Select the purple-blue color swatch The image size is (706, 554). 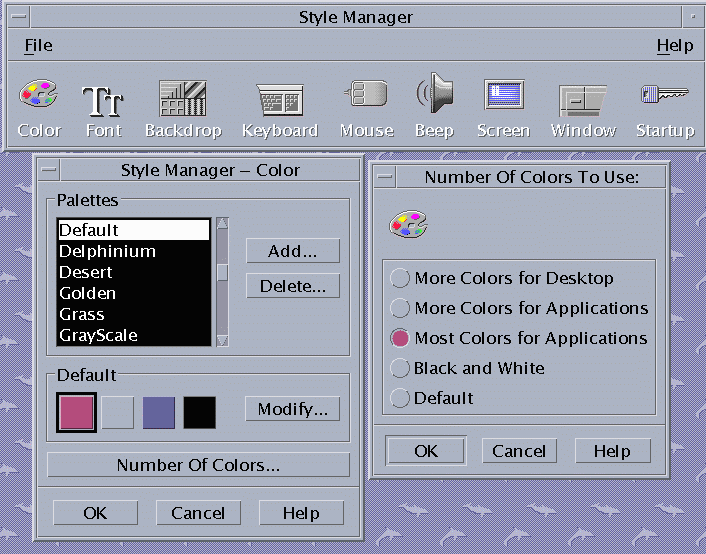point(158,413)
